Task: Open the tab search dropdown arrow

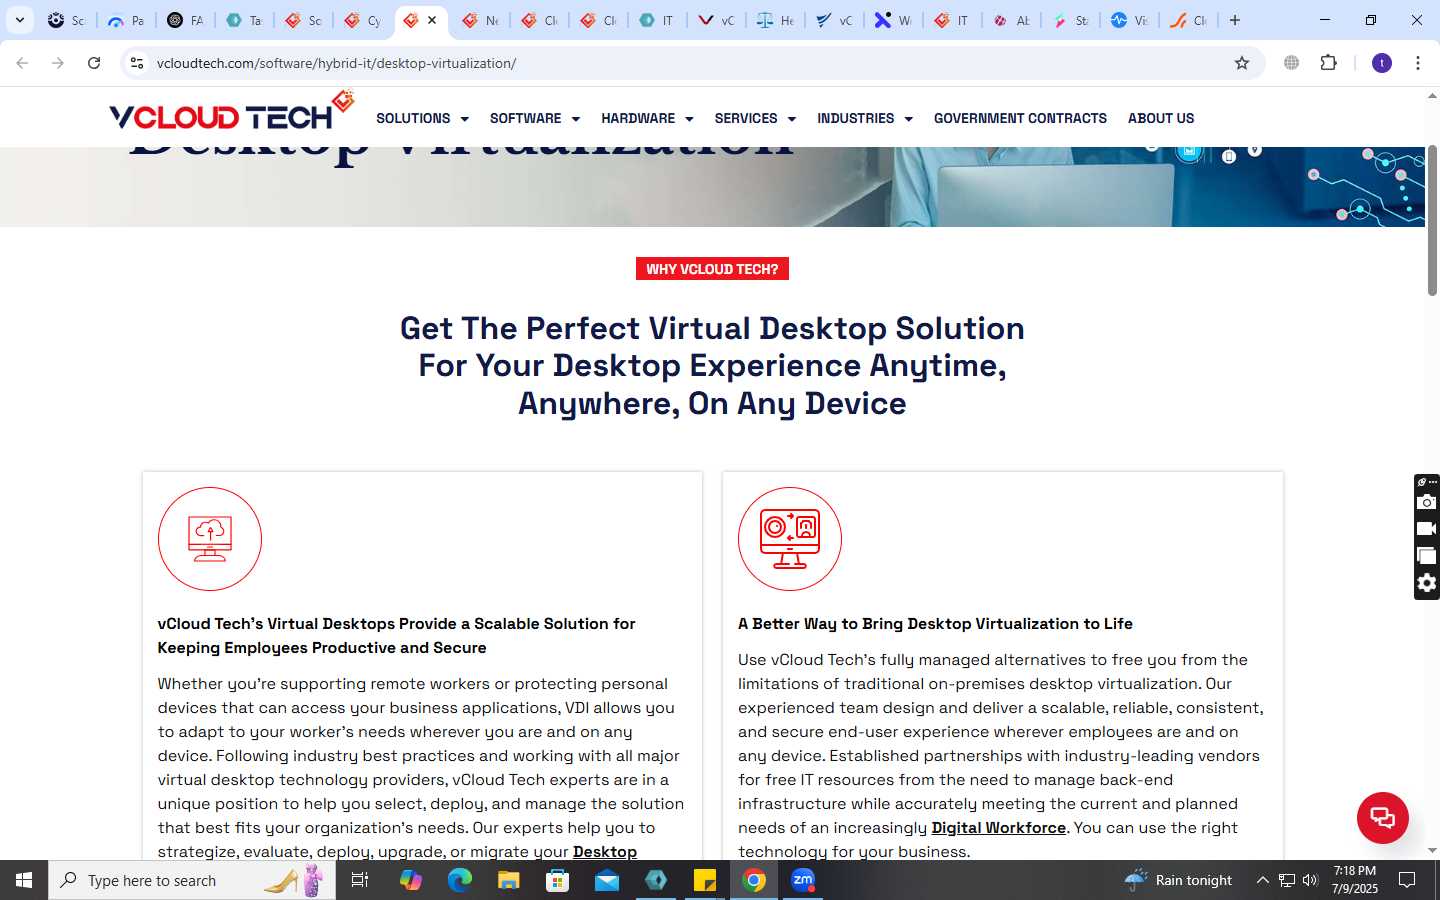Action: (x=20, y=20)
